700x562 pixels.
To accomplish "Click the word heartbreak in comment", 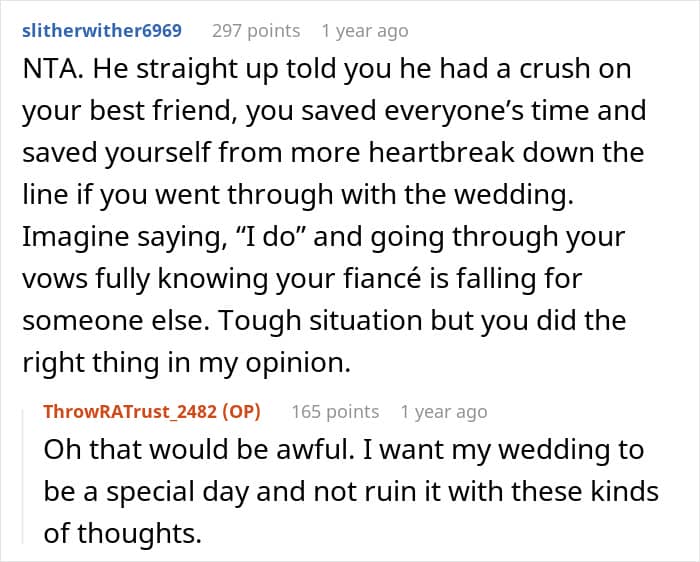I will (441, 153).
